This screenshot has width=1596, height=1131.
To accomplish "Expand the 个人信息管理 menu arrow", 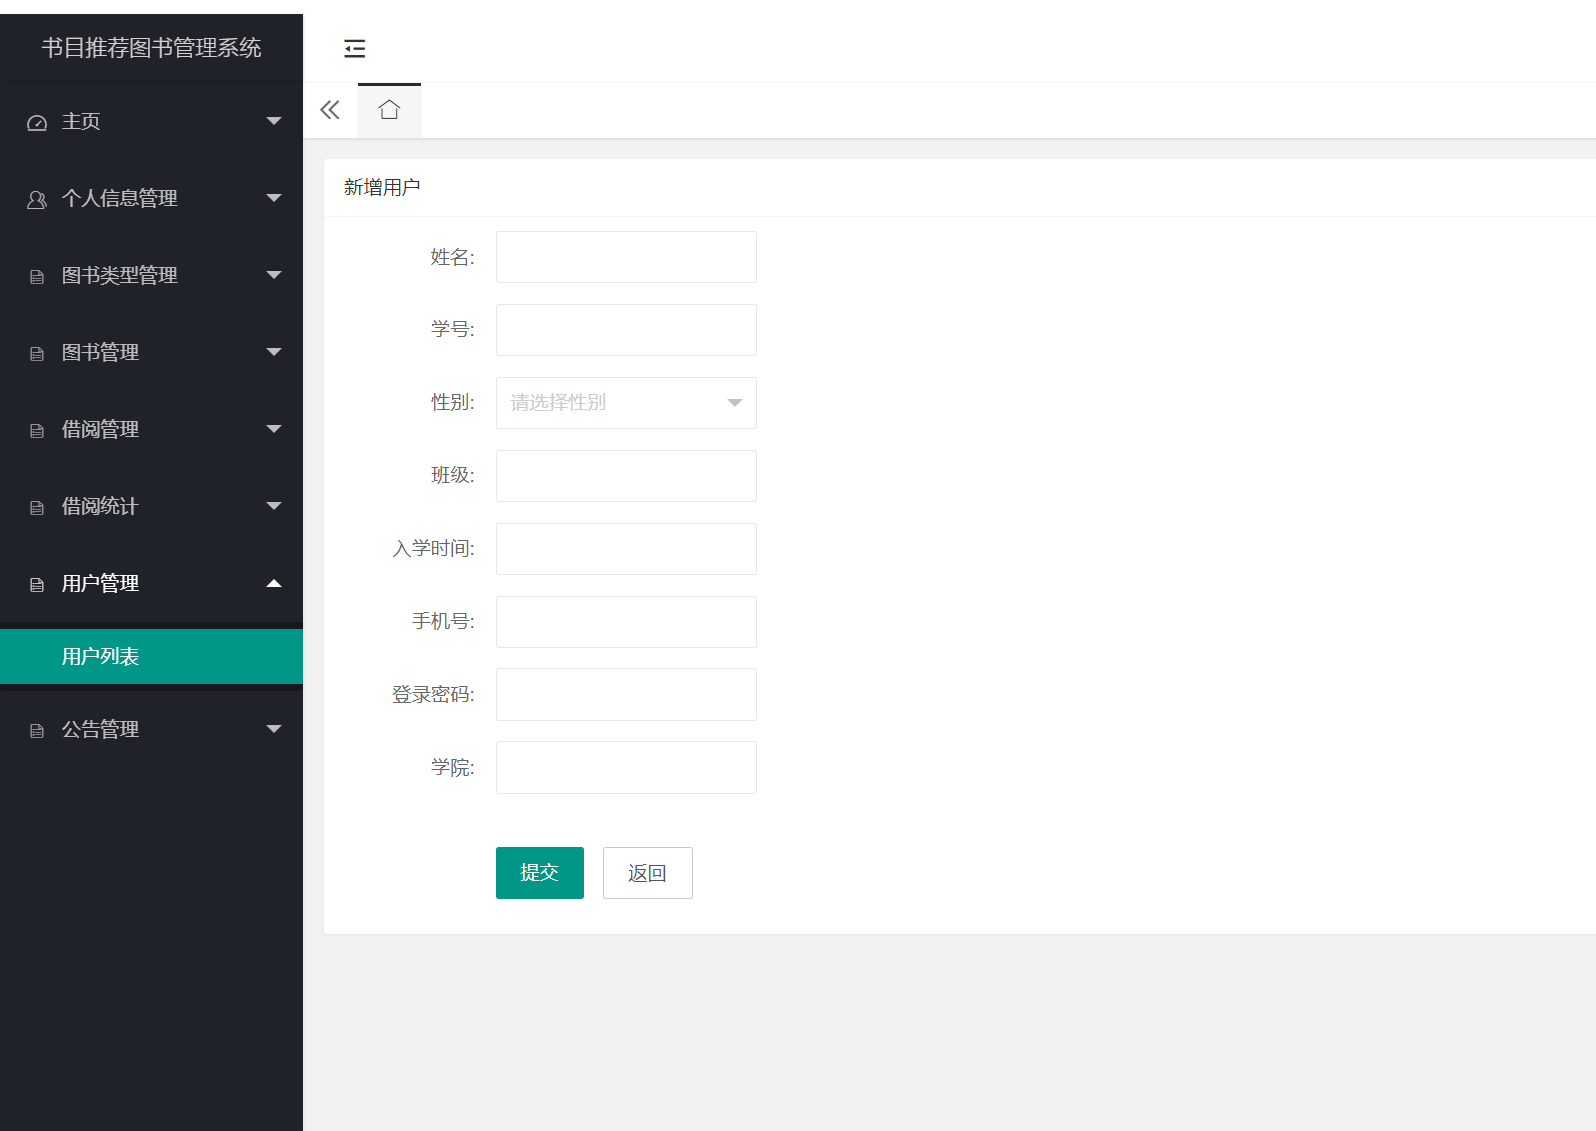I will pyautogui.click(x=274, y=198).
